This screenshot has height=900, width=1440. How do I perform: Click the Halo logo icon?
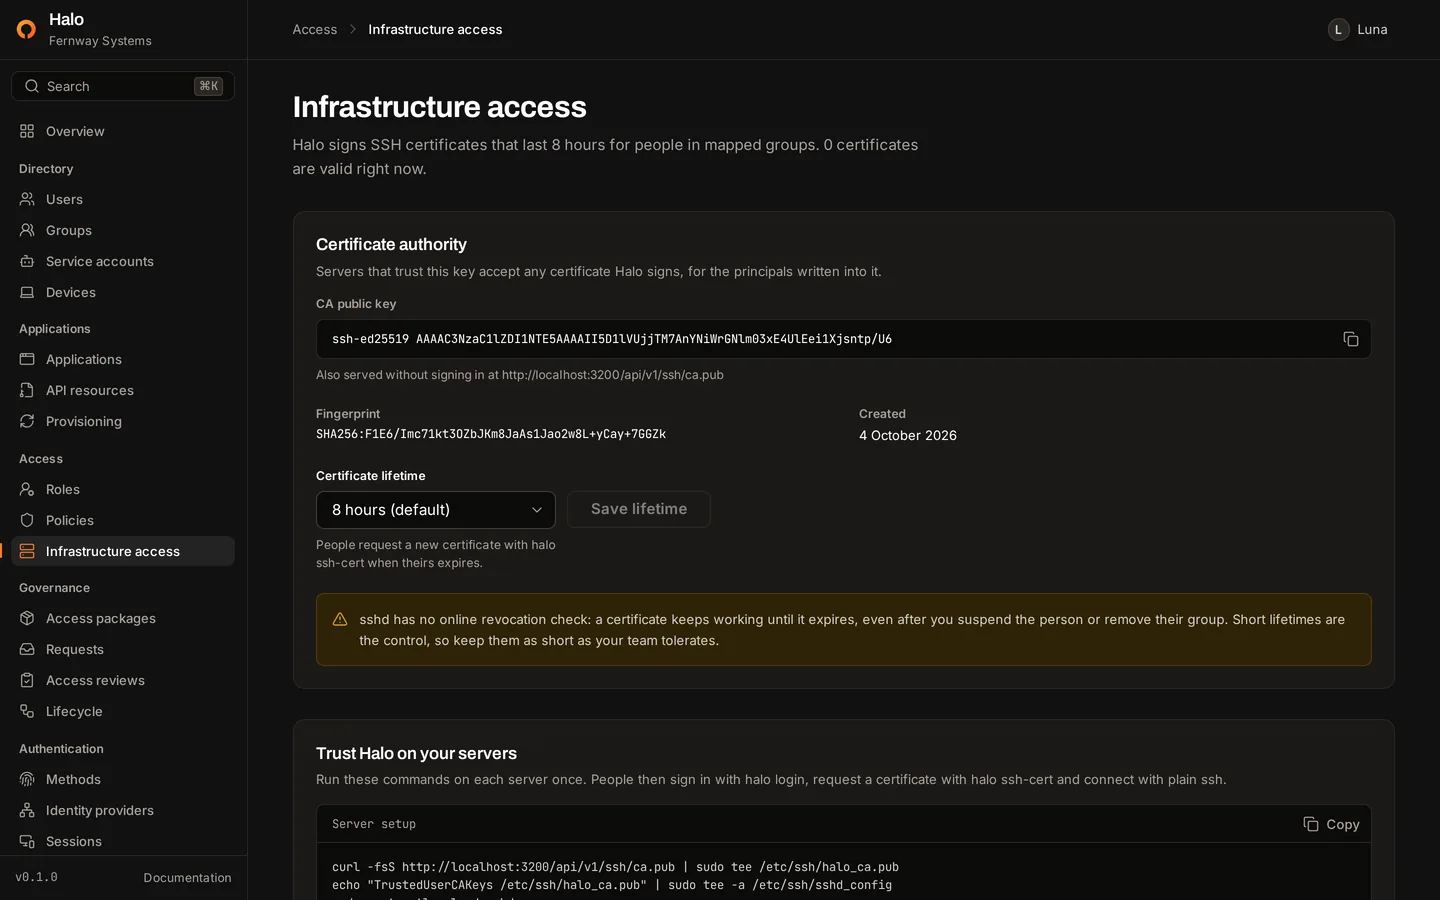point(27,29)
